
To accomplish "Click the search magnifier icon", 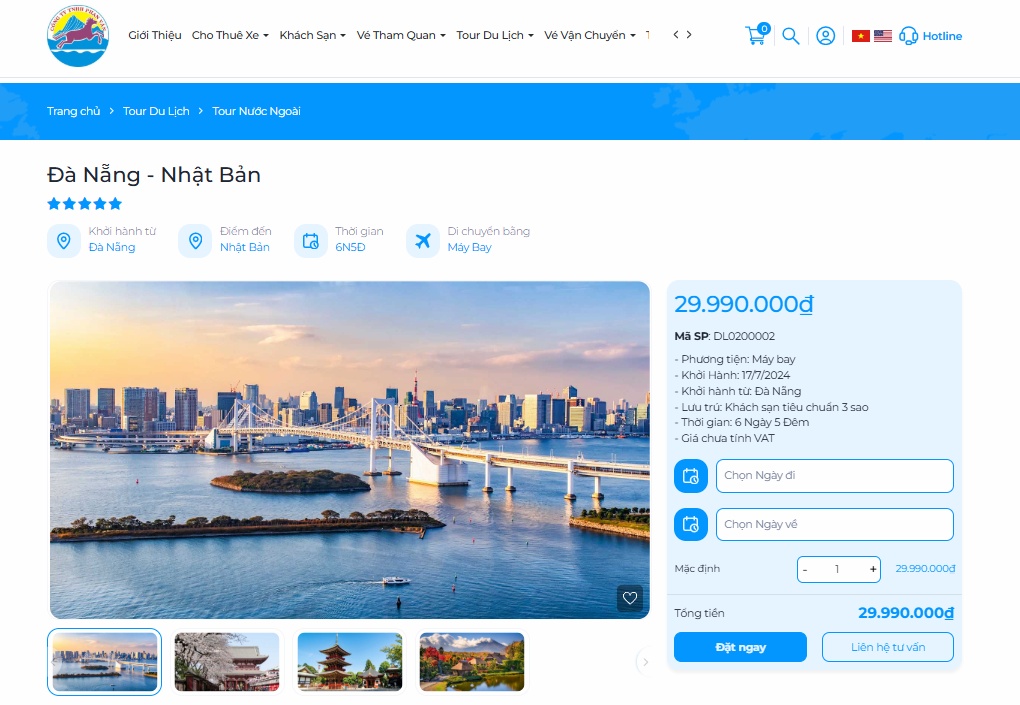I will pos(790,35).
